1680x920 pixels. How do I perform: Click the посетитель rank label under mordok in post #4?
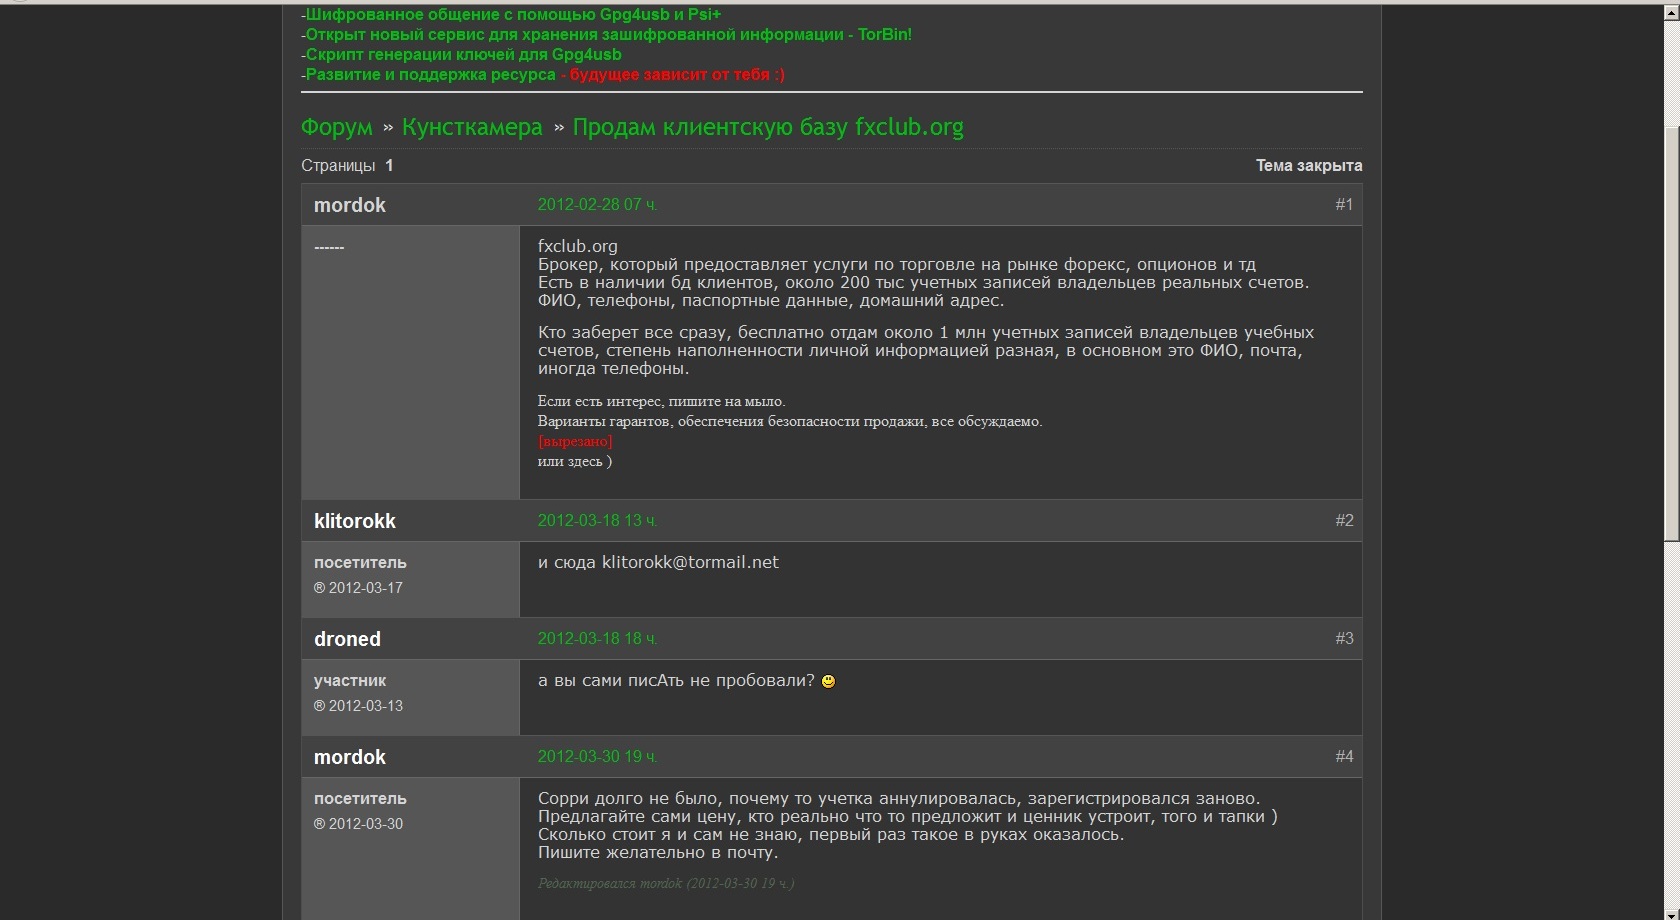point(360,799)
